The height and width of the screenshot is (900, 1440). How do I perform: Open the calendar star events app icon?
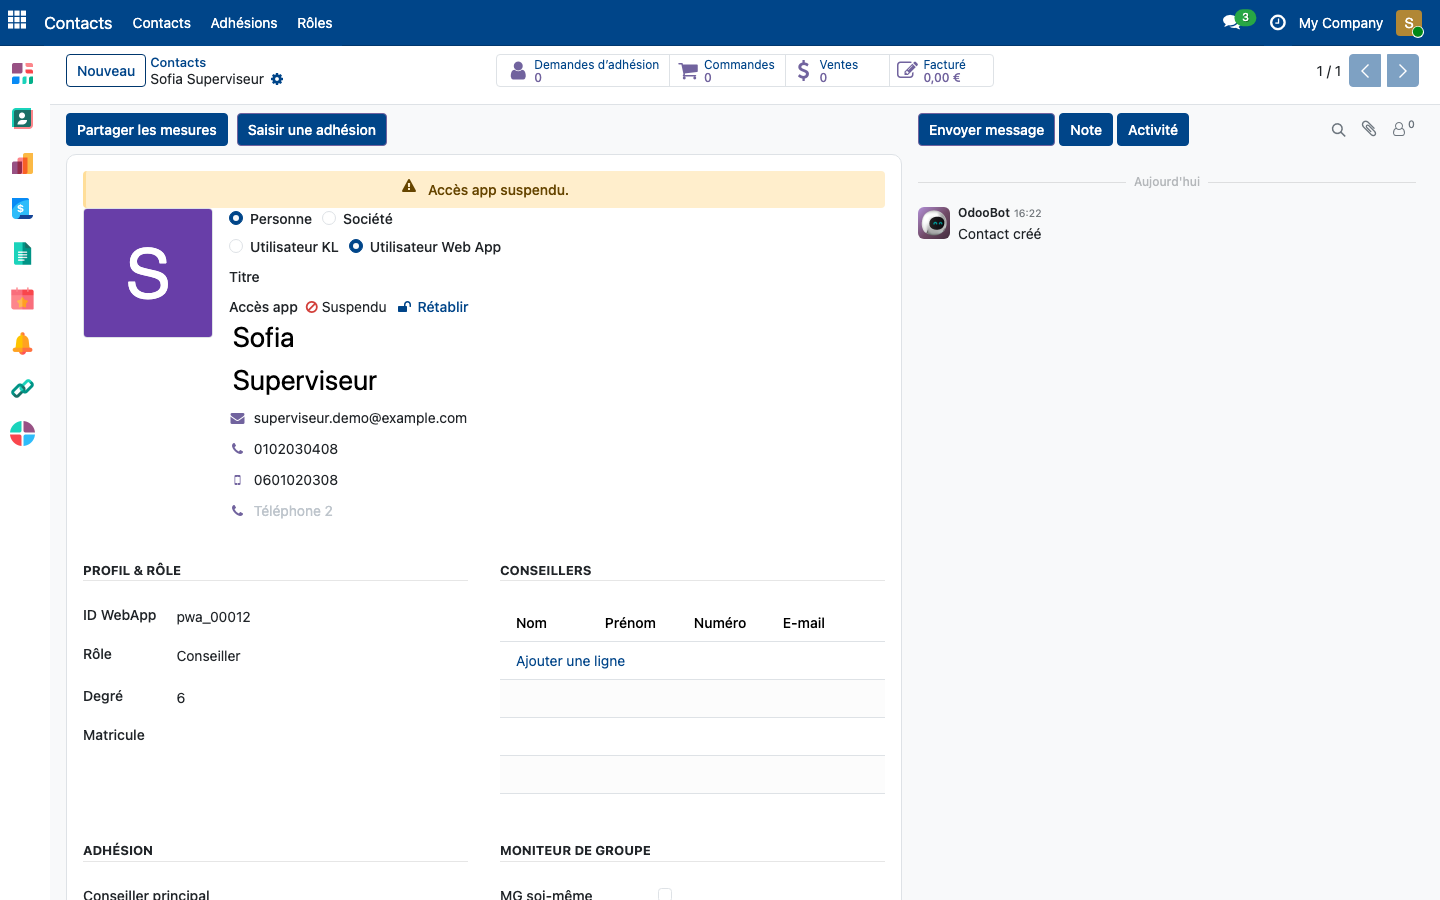click(22, 298)
